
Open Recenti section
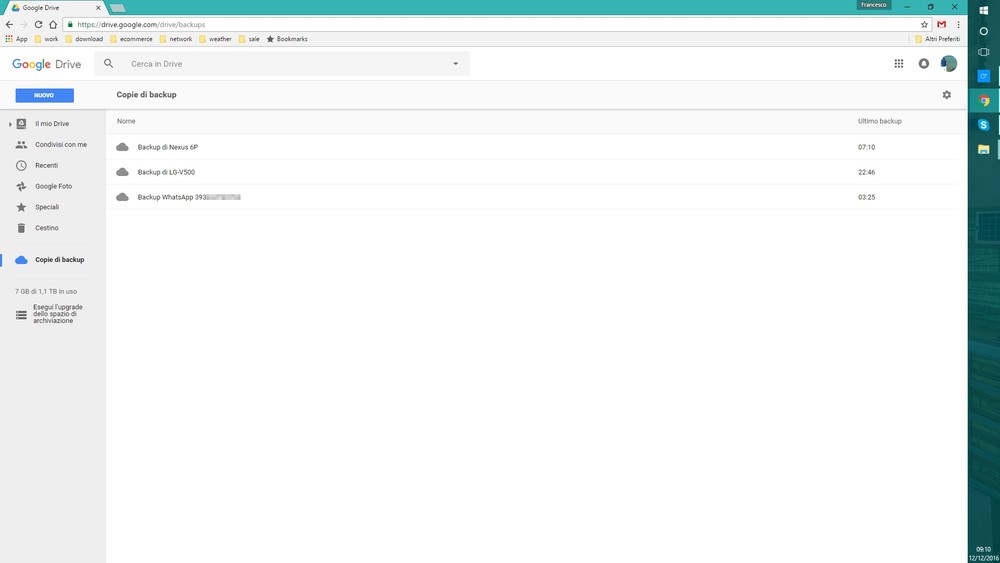[x=37, y=165]
